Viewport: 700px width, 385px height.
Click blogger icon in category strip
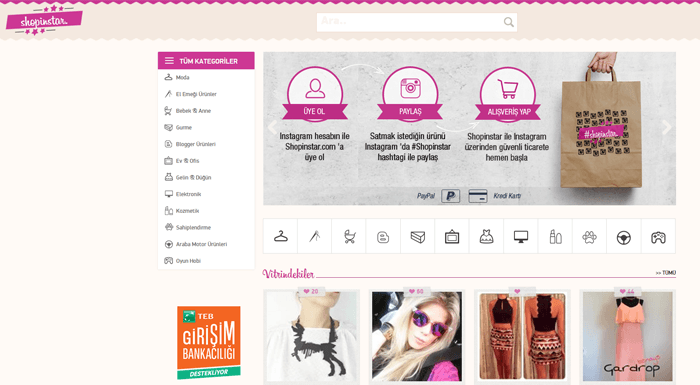[383, 236]
